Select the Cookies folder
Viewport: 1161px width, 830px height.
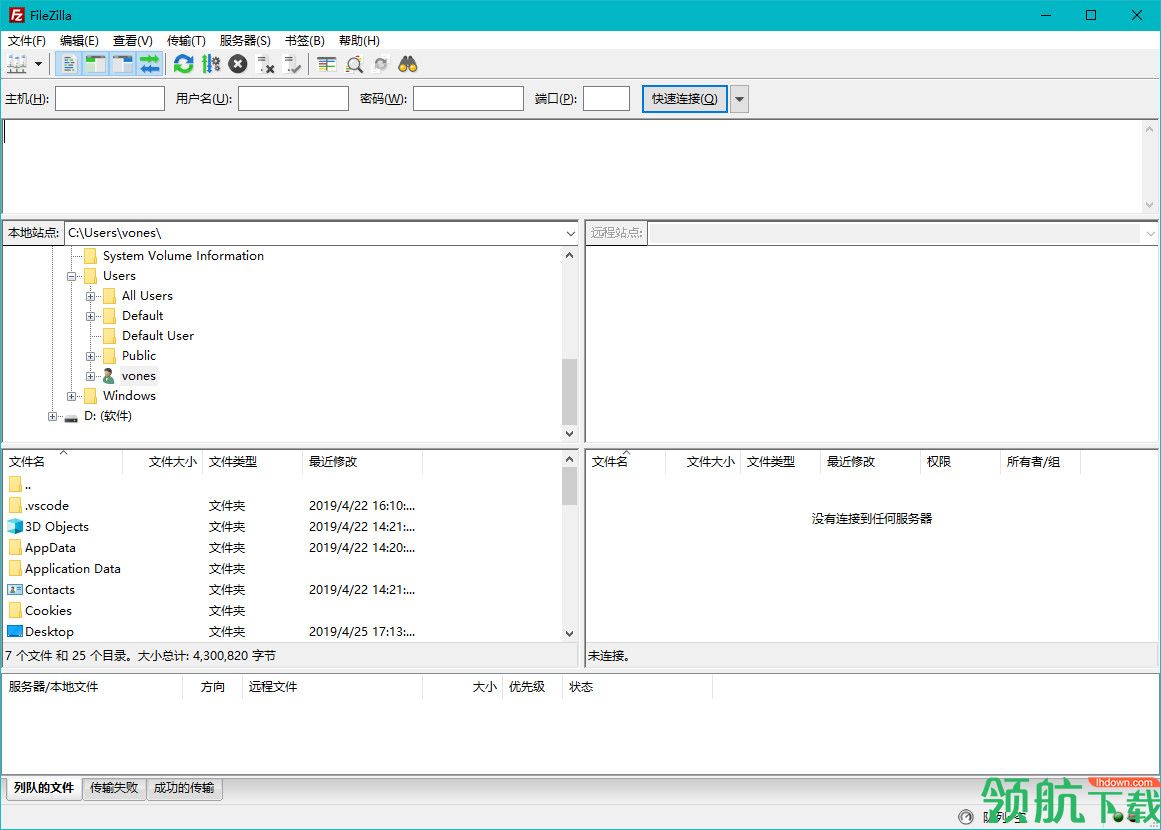click(x=48, y=611)
